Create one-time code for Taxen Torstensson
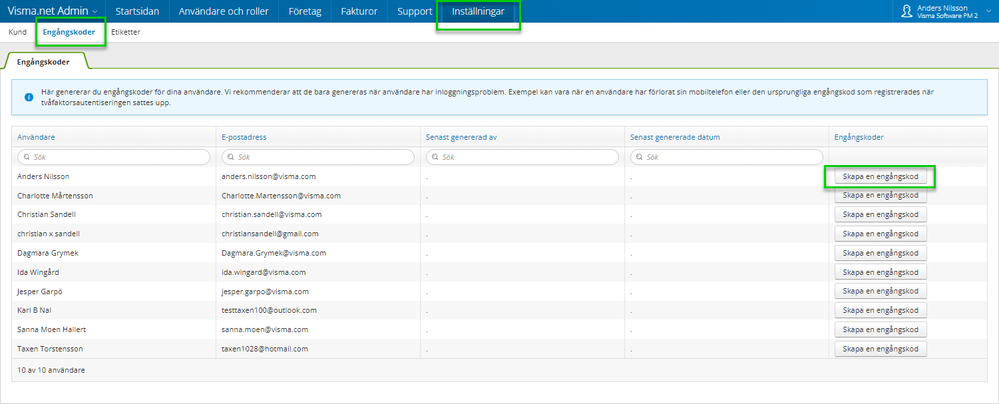The height and width of the screenshot is (404, 999). pos(880,349)
